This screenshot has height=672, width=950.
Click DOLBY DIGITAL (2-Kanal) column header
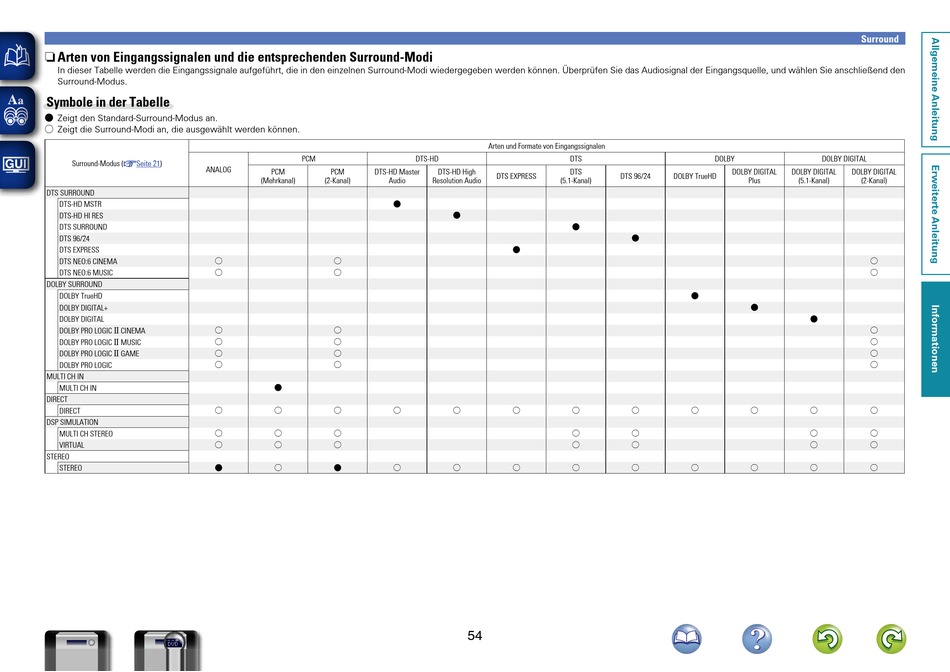(874, 176)
